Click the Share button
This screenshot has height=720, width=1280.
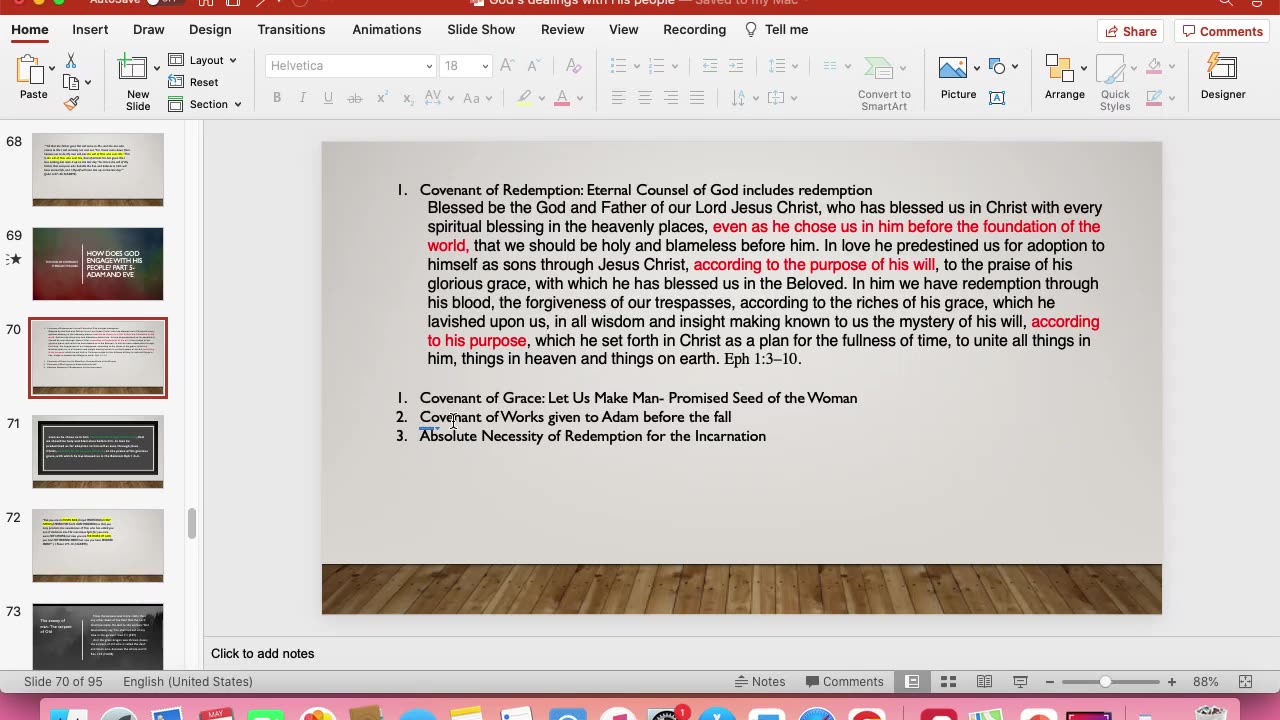1131,31
